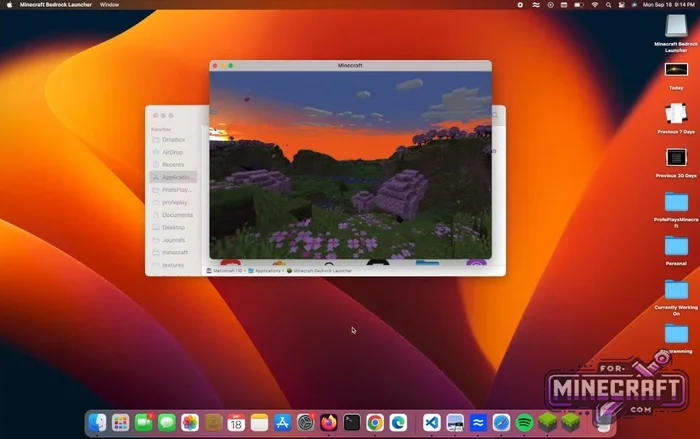The width and height of the screenshot is (700, 439).
Task: Open the Photos app in dock
Action: click(x=189, y=423)
